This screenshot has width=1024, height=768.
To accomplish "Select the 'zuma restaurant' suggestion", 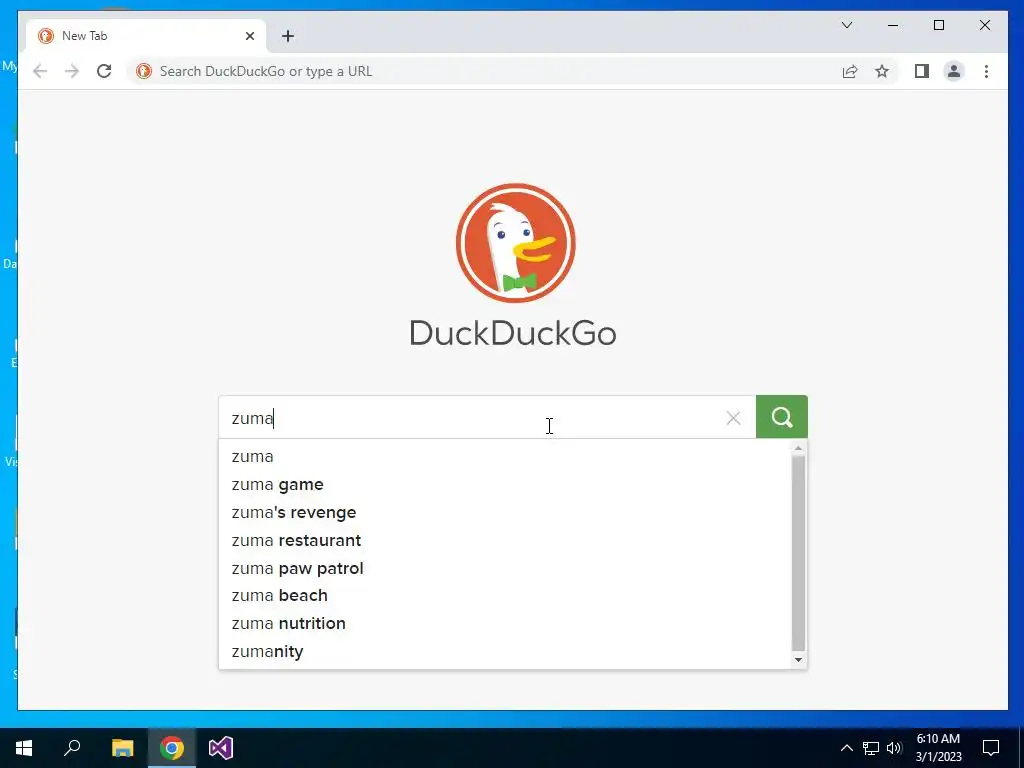I will pyautogui.click(x=505, y=541).
